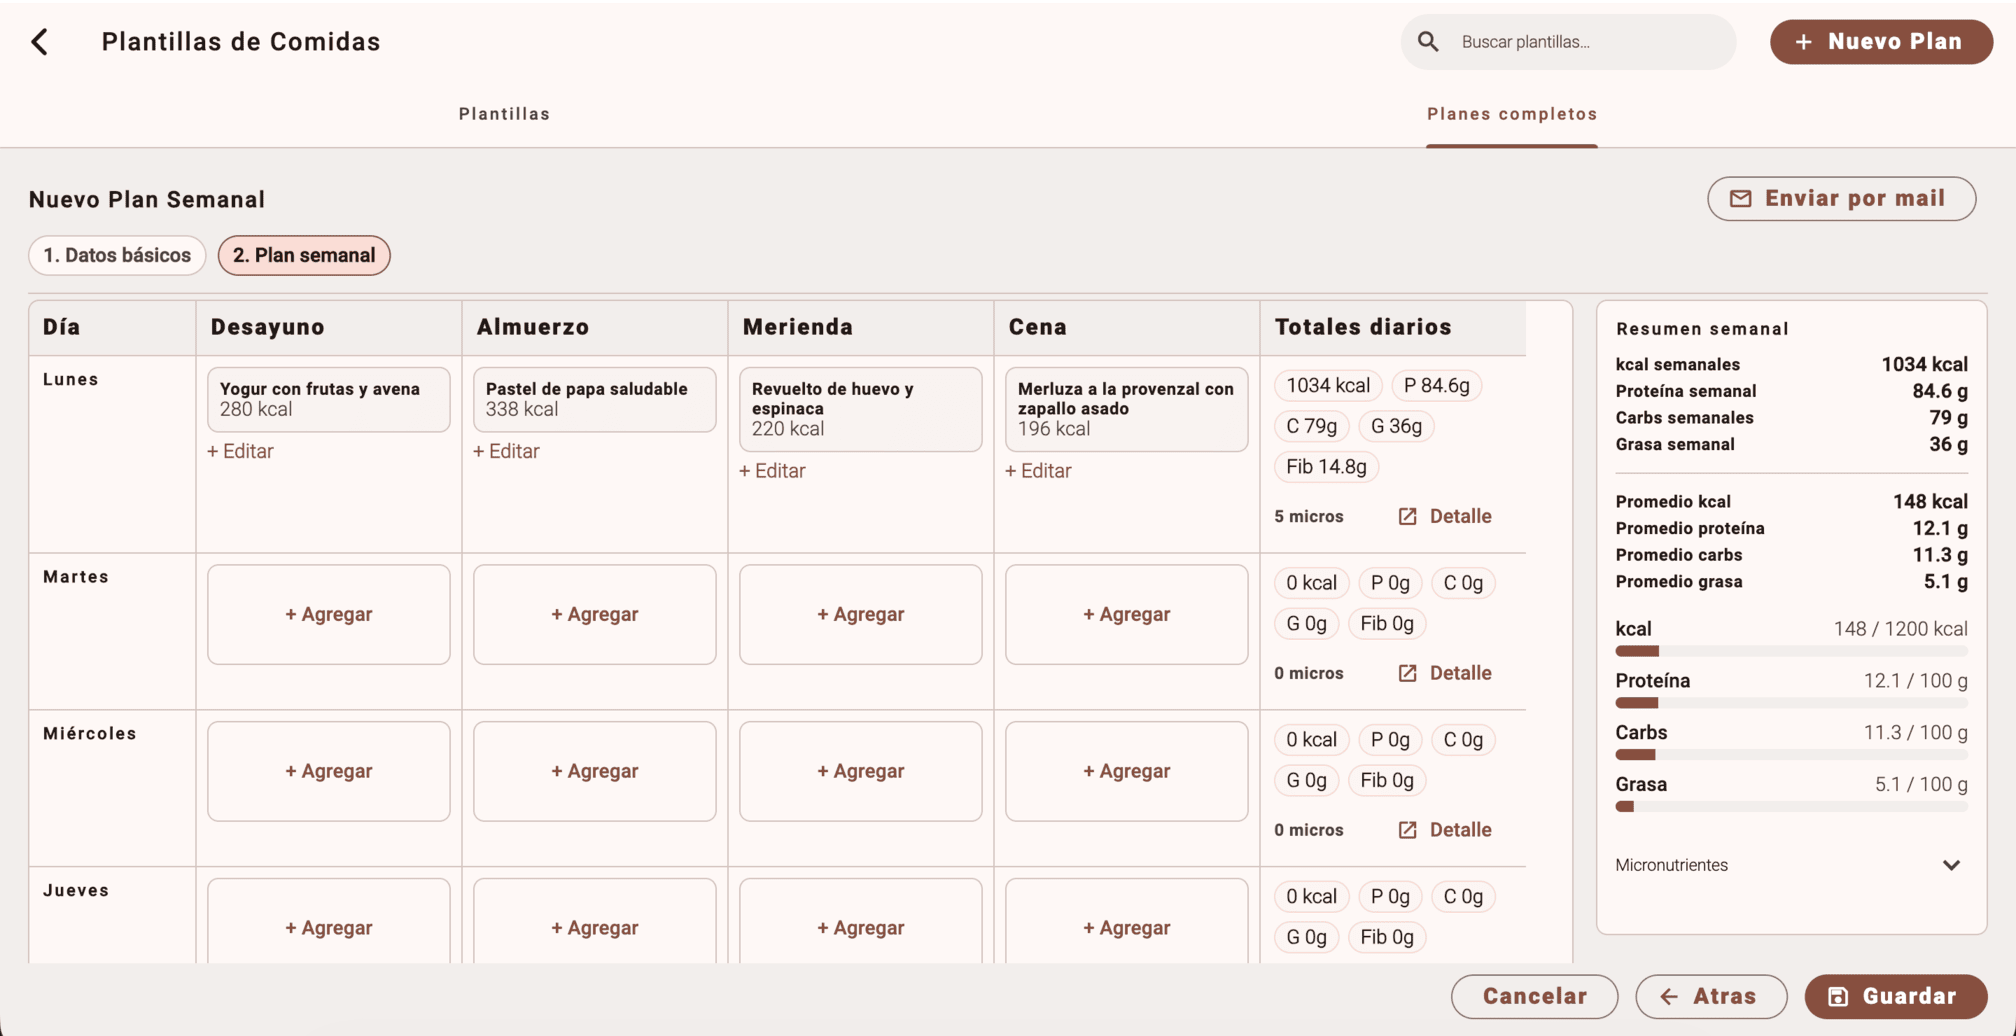Click Lunes C 79g chip
The height and width of the screenshot is (1036, 2016).
[1311, 427]
